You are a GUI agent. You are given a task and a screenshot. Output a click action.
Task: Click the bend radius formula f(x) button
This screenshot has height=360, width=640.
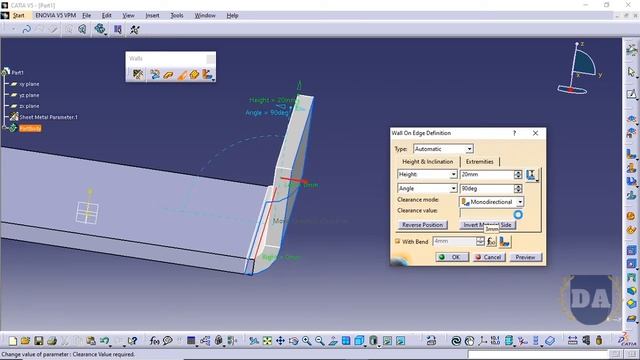[x=491, y=242]
